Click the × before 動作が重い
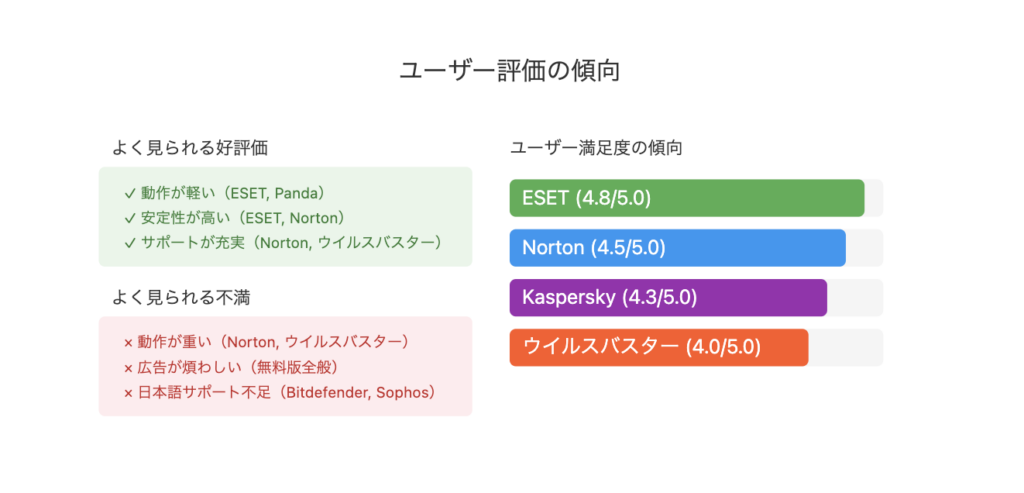This screenshot has height=493, width=1024. pyautogui.click(x=128, y=343)
